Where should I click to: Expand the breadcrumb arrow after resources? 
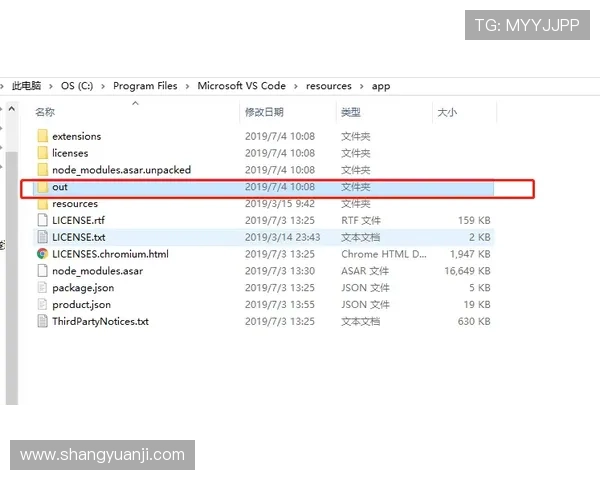pos(362,86)
